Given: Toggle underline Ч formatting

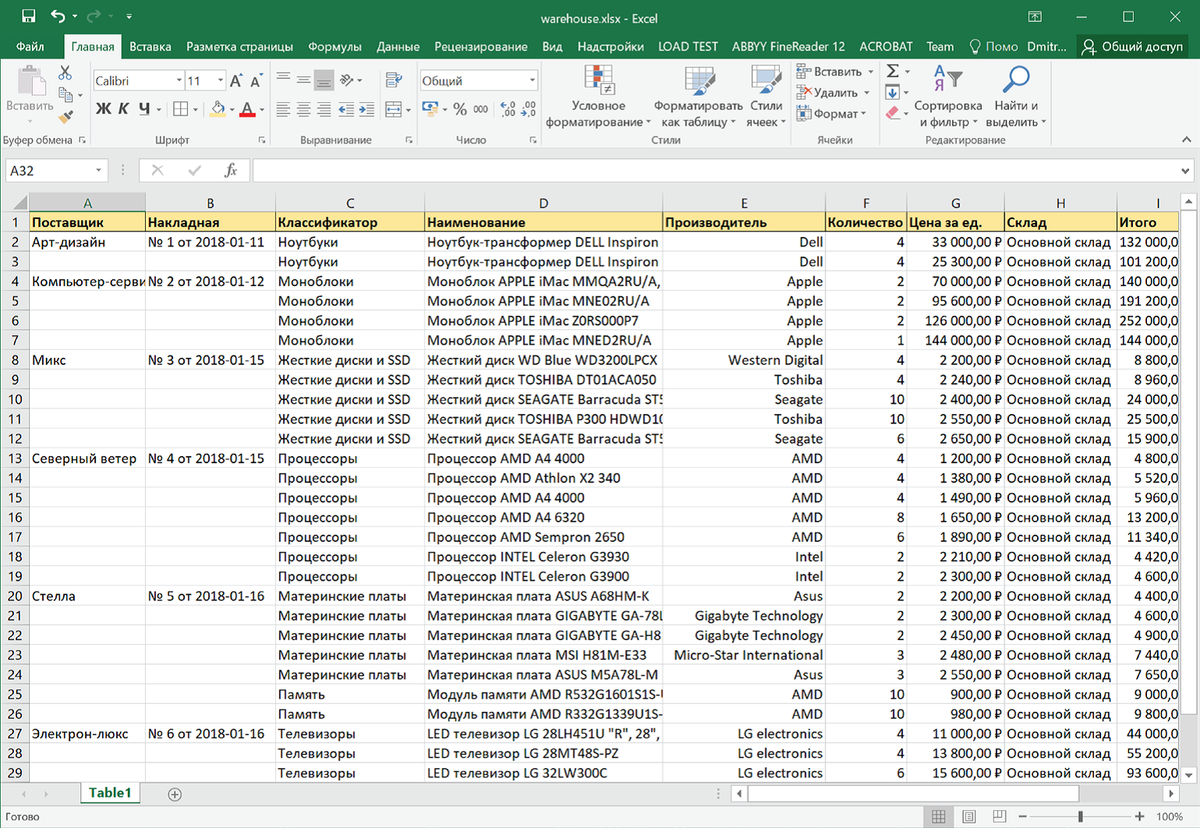Looking at the screenshot, I should (x=145, y=109).
